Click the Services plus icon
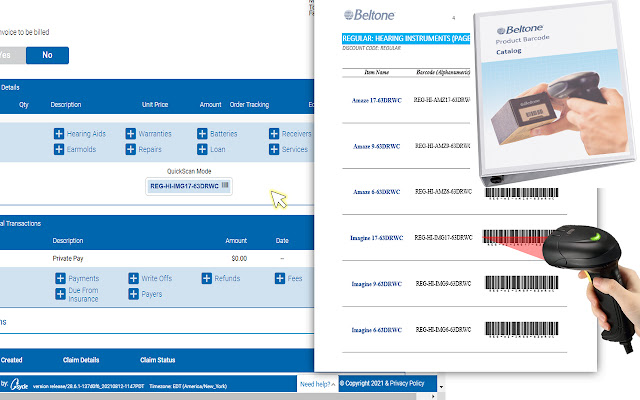This screenshot has width=640, height=400. (x=274, y=149)
